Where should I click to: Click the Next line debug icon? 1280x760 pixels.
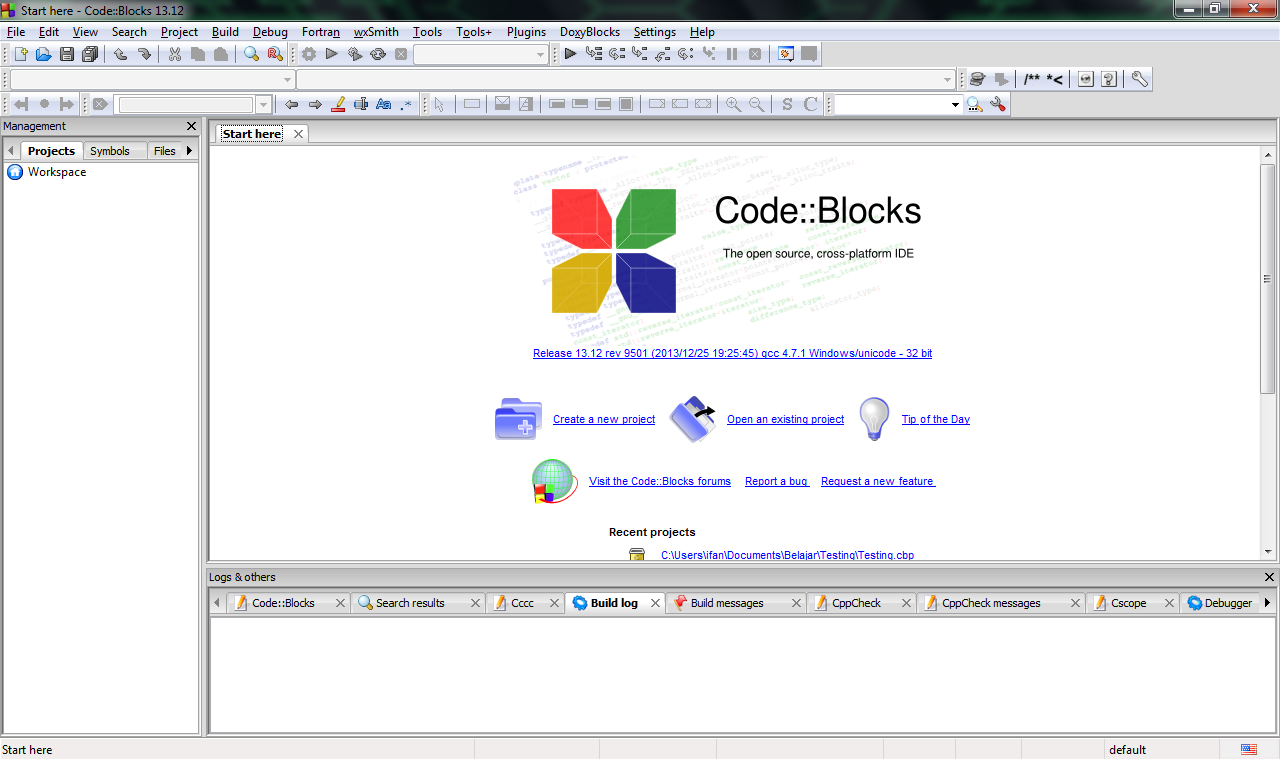click(617, 54)
